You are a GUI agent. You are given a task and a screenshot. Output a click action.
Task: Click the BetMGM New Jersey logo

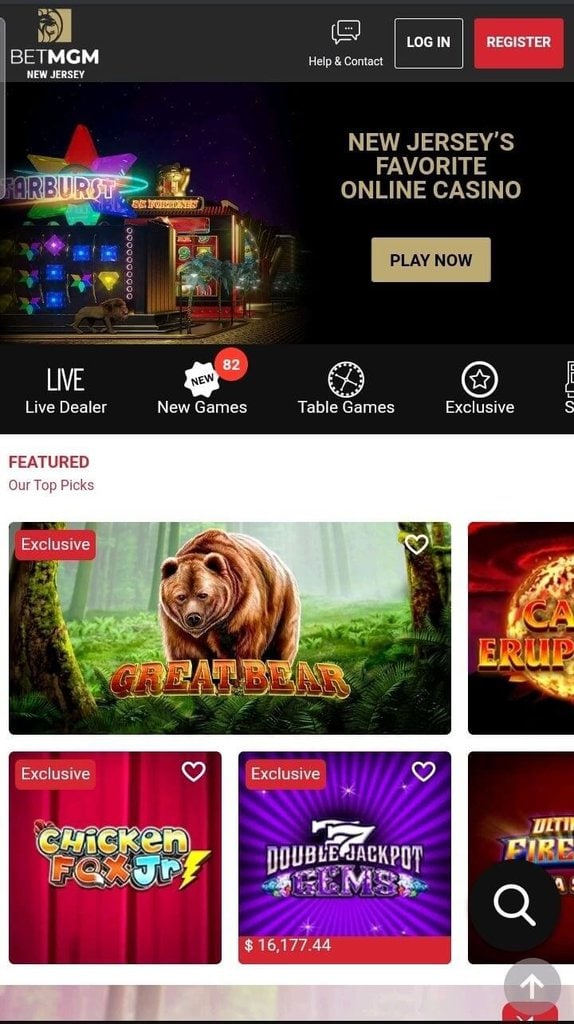click(x=55, y=44)
